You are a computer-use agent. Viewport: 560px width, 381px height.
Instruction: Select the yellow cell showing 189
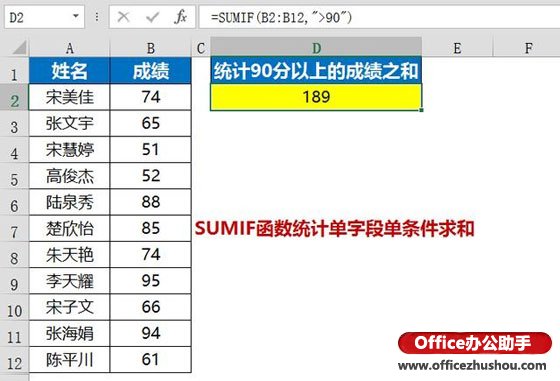pyautogui.click(x=316, y=97)
